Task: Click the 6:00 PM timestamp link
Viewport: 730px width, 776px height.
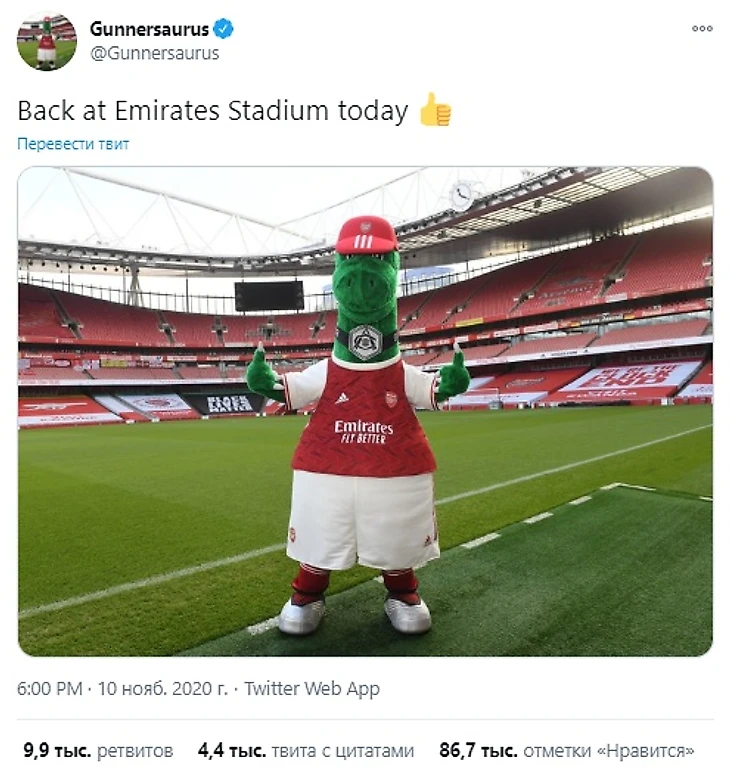Action: pyautogui.click(x=48, y=689)
